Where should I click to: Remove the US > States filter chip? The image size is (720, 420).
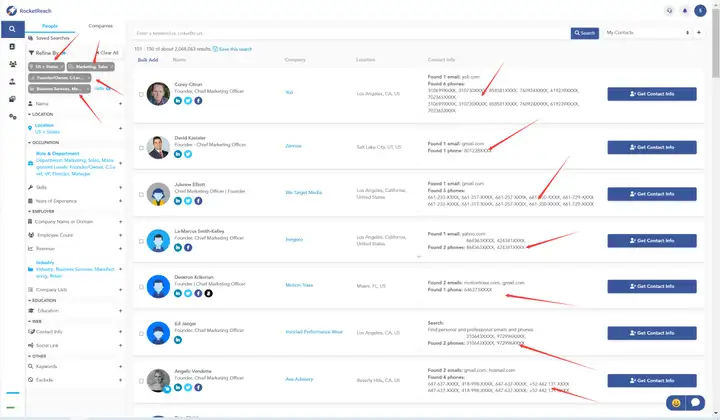point(62,67)
